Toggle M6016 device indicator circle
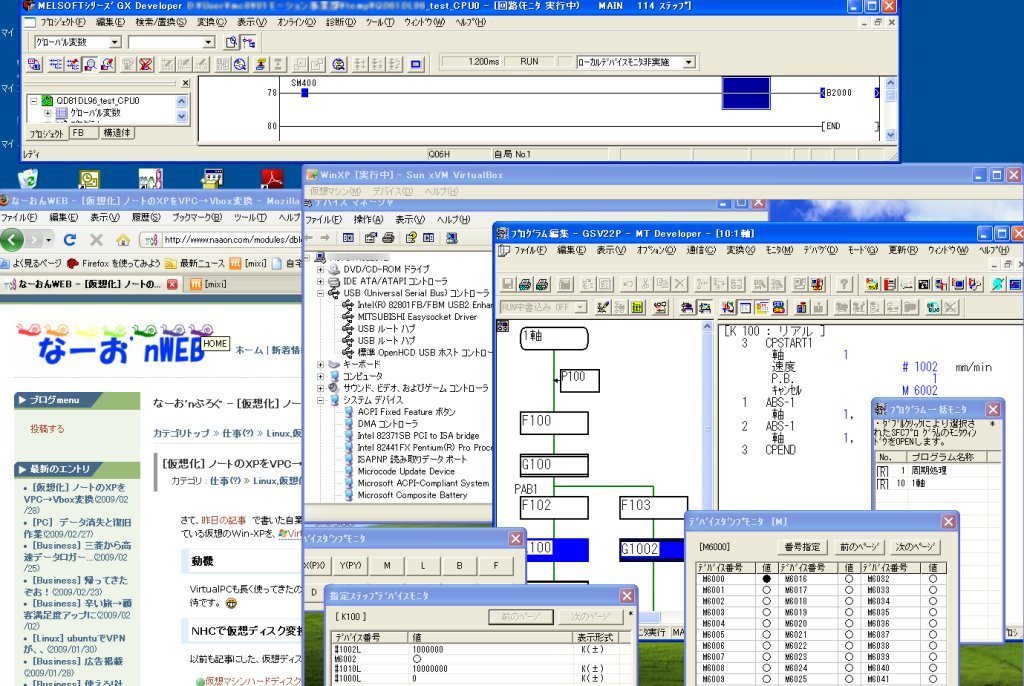 pos(850,579)
